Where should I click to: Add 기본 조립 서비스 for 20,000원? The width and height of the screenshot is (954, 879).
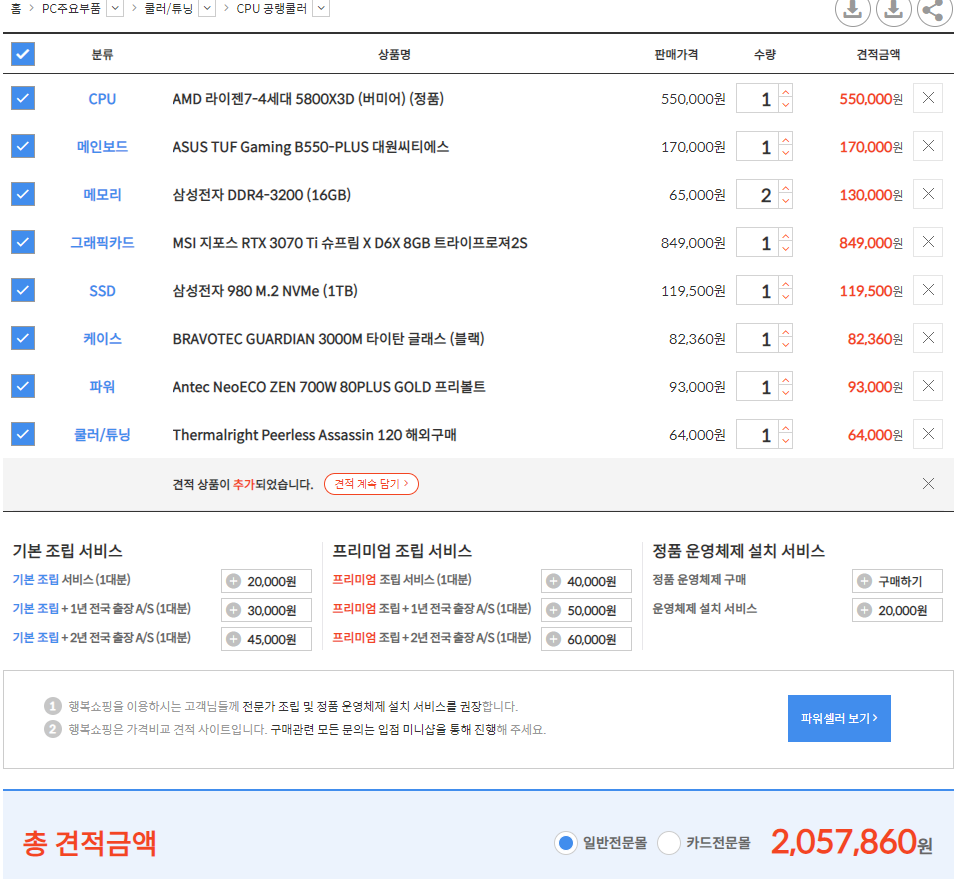point(266,581)
